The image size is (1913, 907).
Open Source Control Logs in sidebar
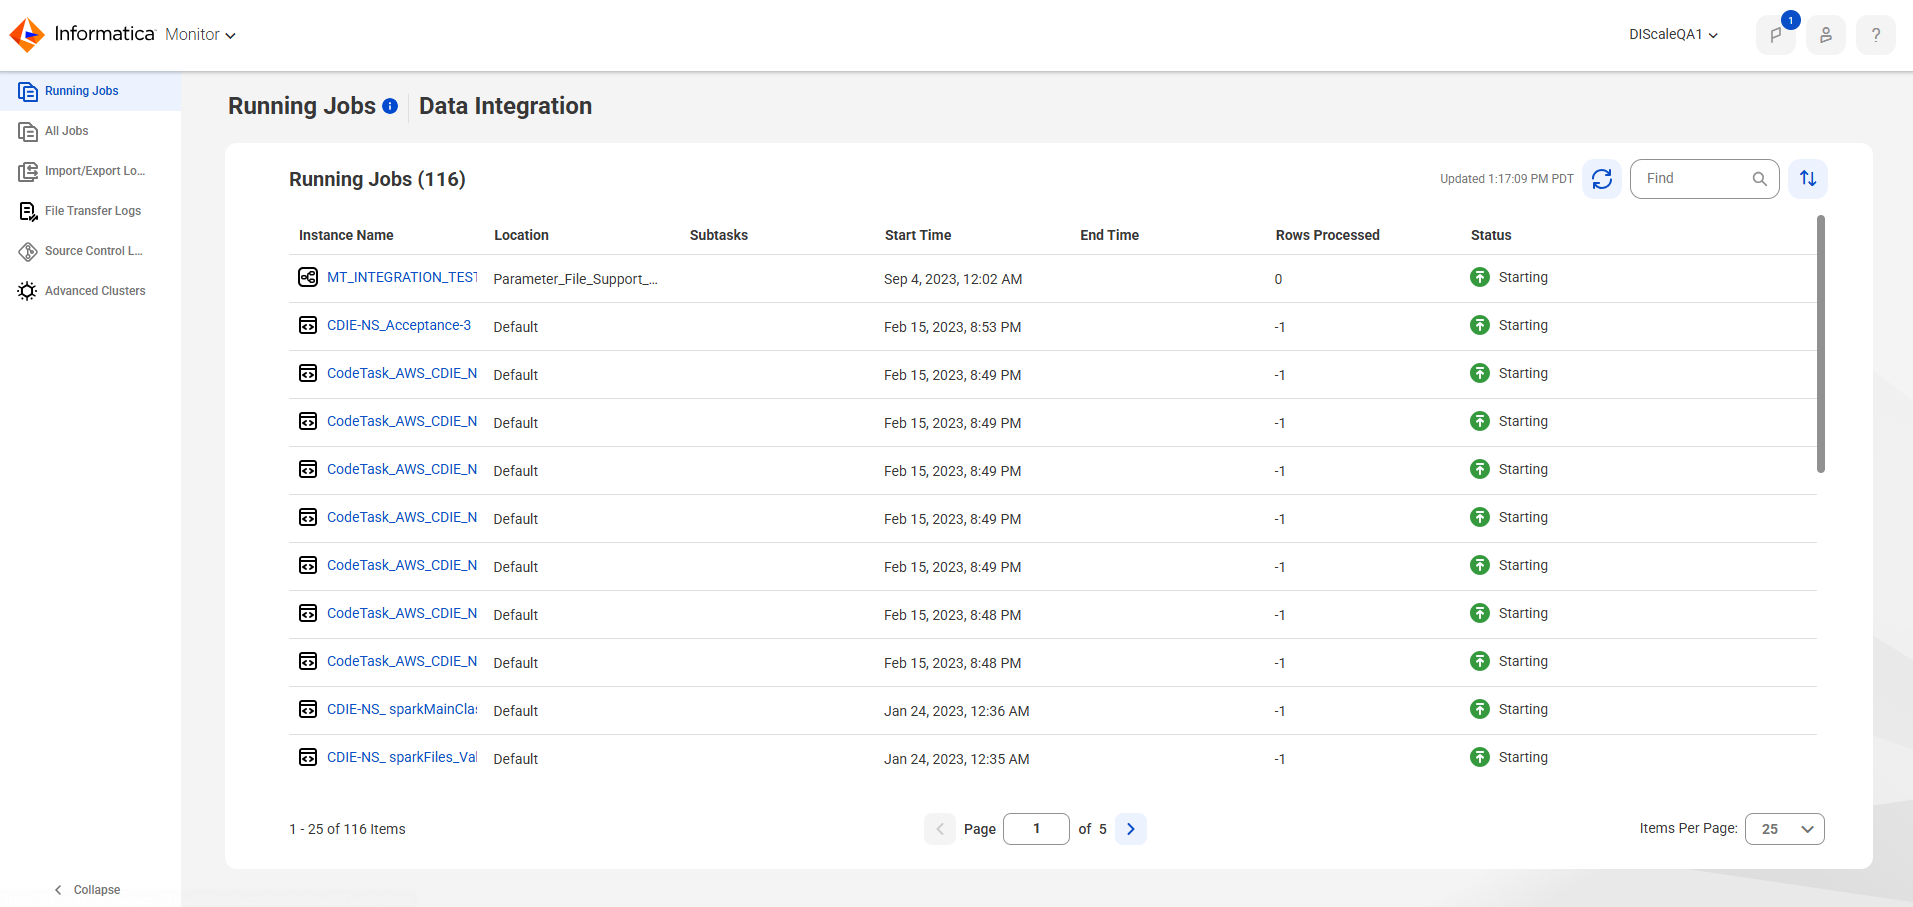point(90,251)
